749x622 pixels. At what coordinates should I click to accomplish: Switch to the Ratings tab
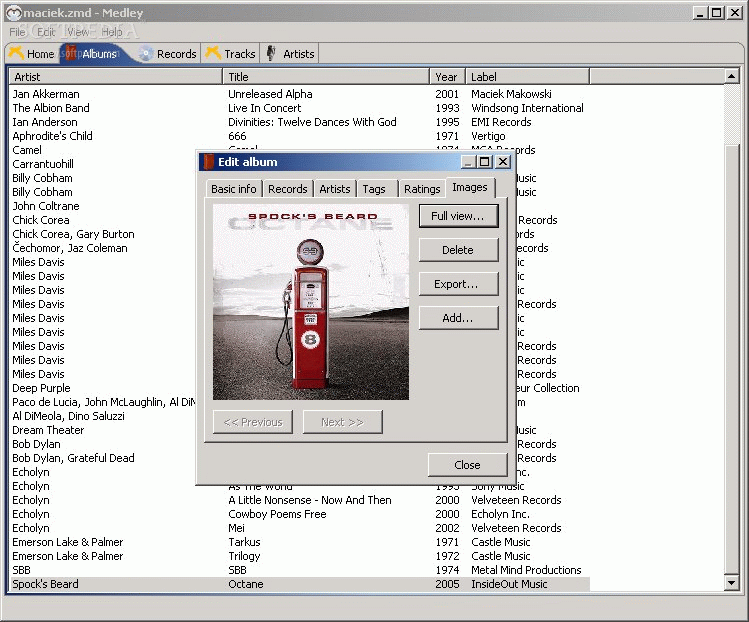(x=422, y=189)
